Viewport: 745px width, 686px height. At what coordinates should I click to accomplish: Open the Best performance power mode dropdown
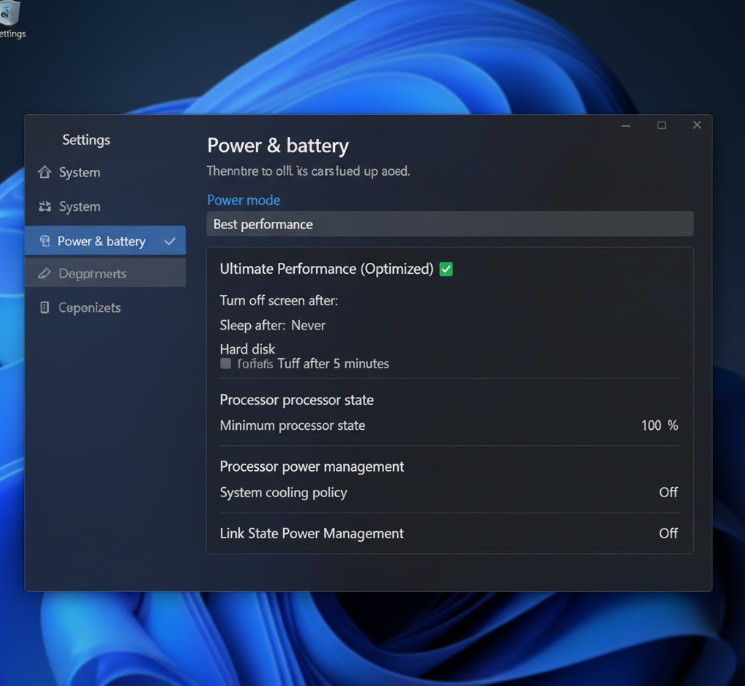449,224
